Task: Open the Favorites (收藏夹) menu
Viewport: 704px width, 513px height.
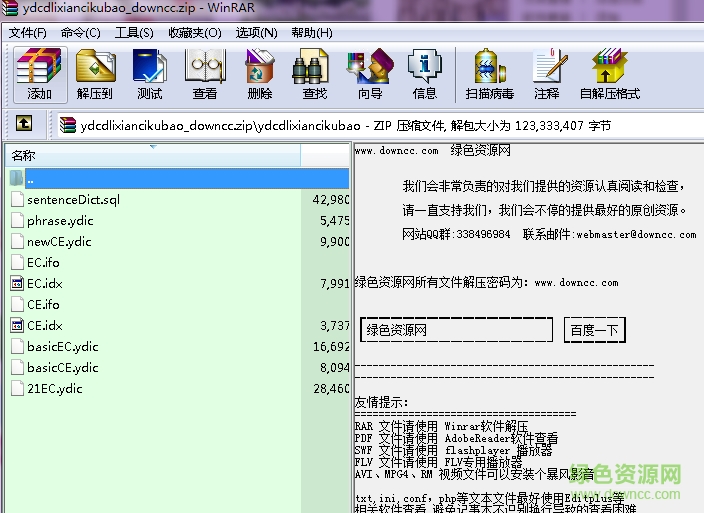Action: pyautogui.click(x=195, y=32)
